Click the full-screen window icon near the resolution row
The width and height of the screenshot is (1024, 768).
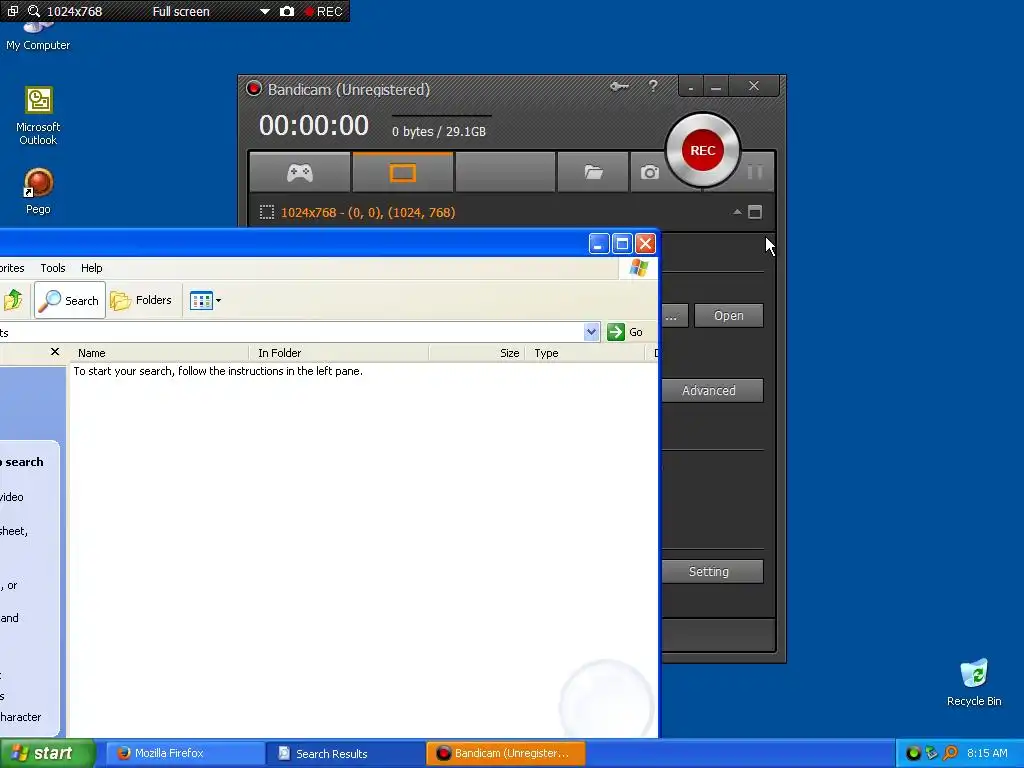click(x=755, y=212)
